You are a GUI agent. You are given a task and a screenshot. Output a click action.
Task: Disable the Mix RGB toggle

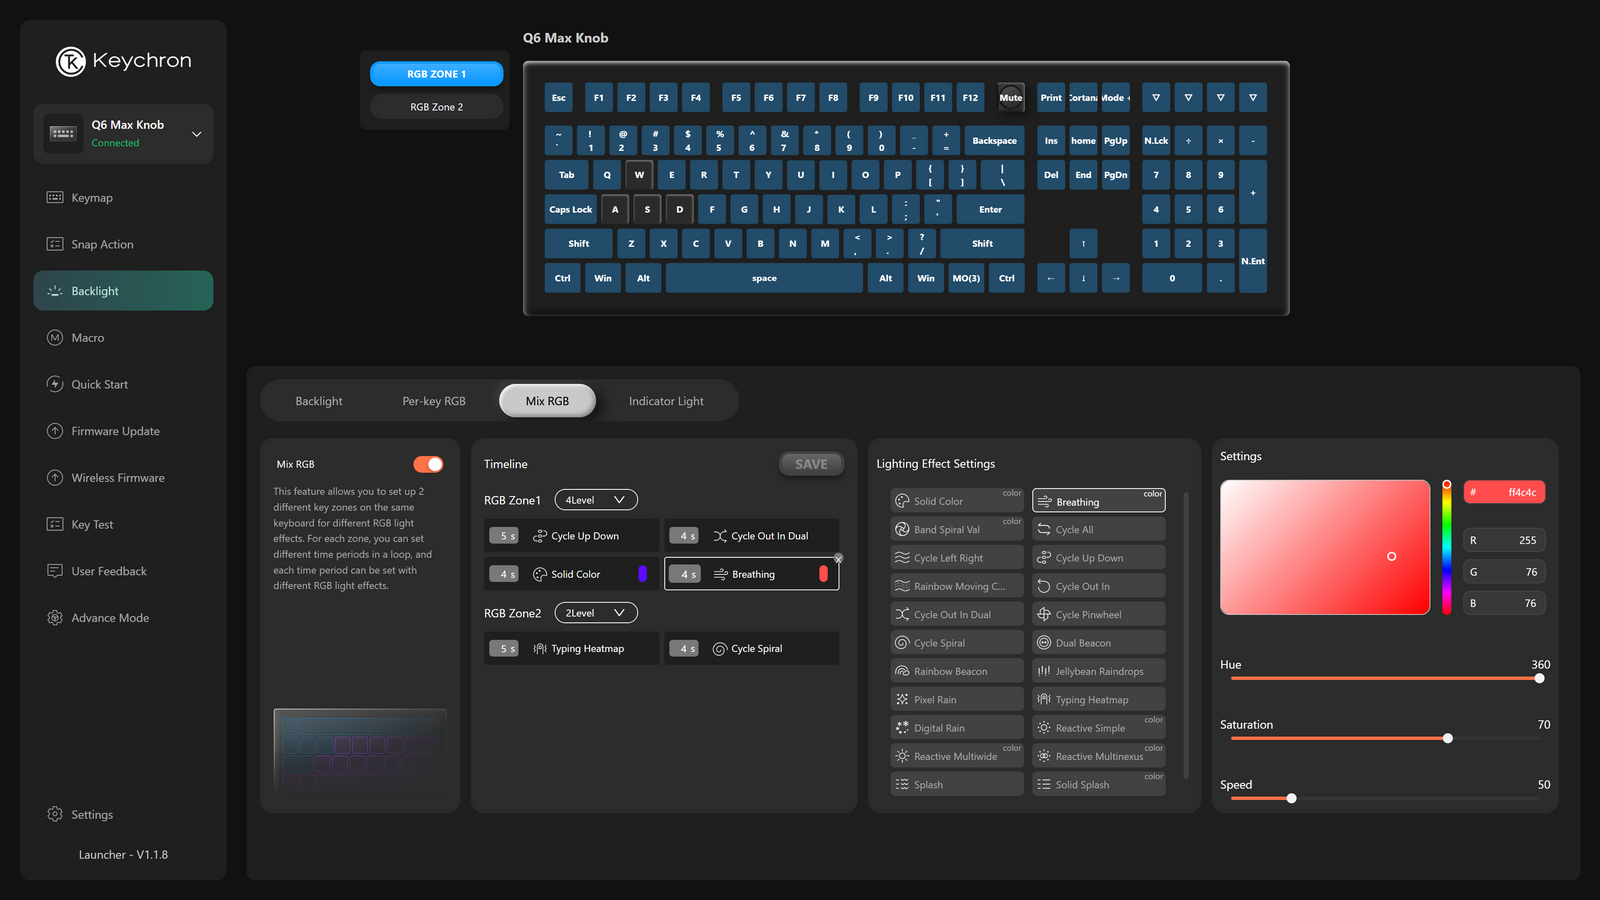pyautogui.click(x=428, y=464)
